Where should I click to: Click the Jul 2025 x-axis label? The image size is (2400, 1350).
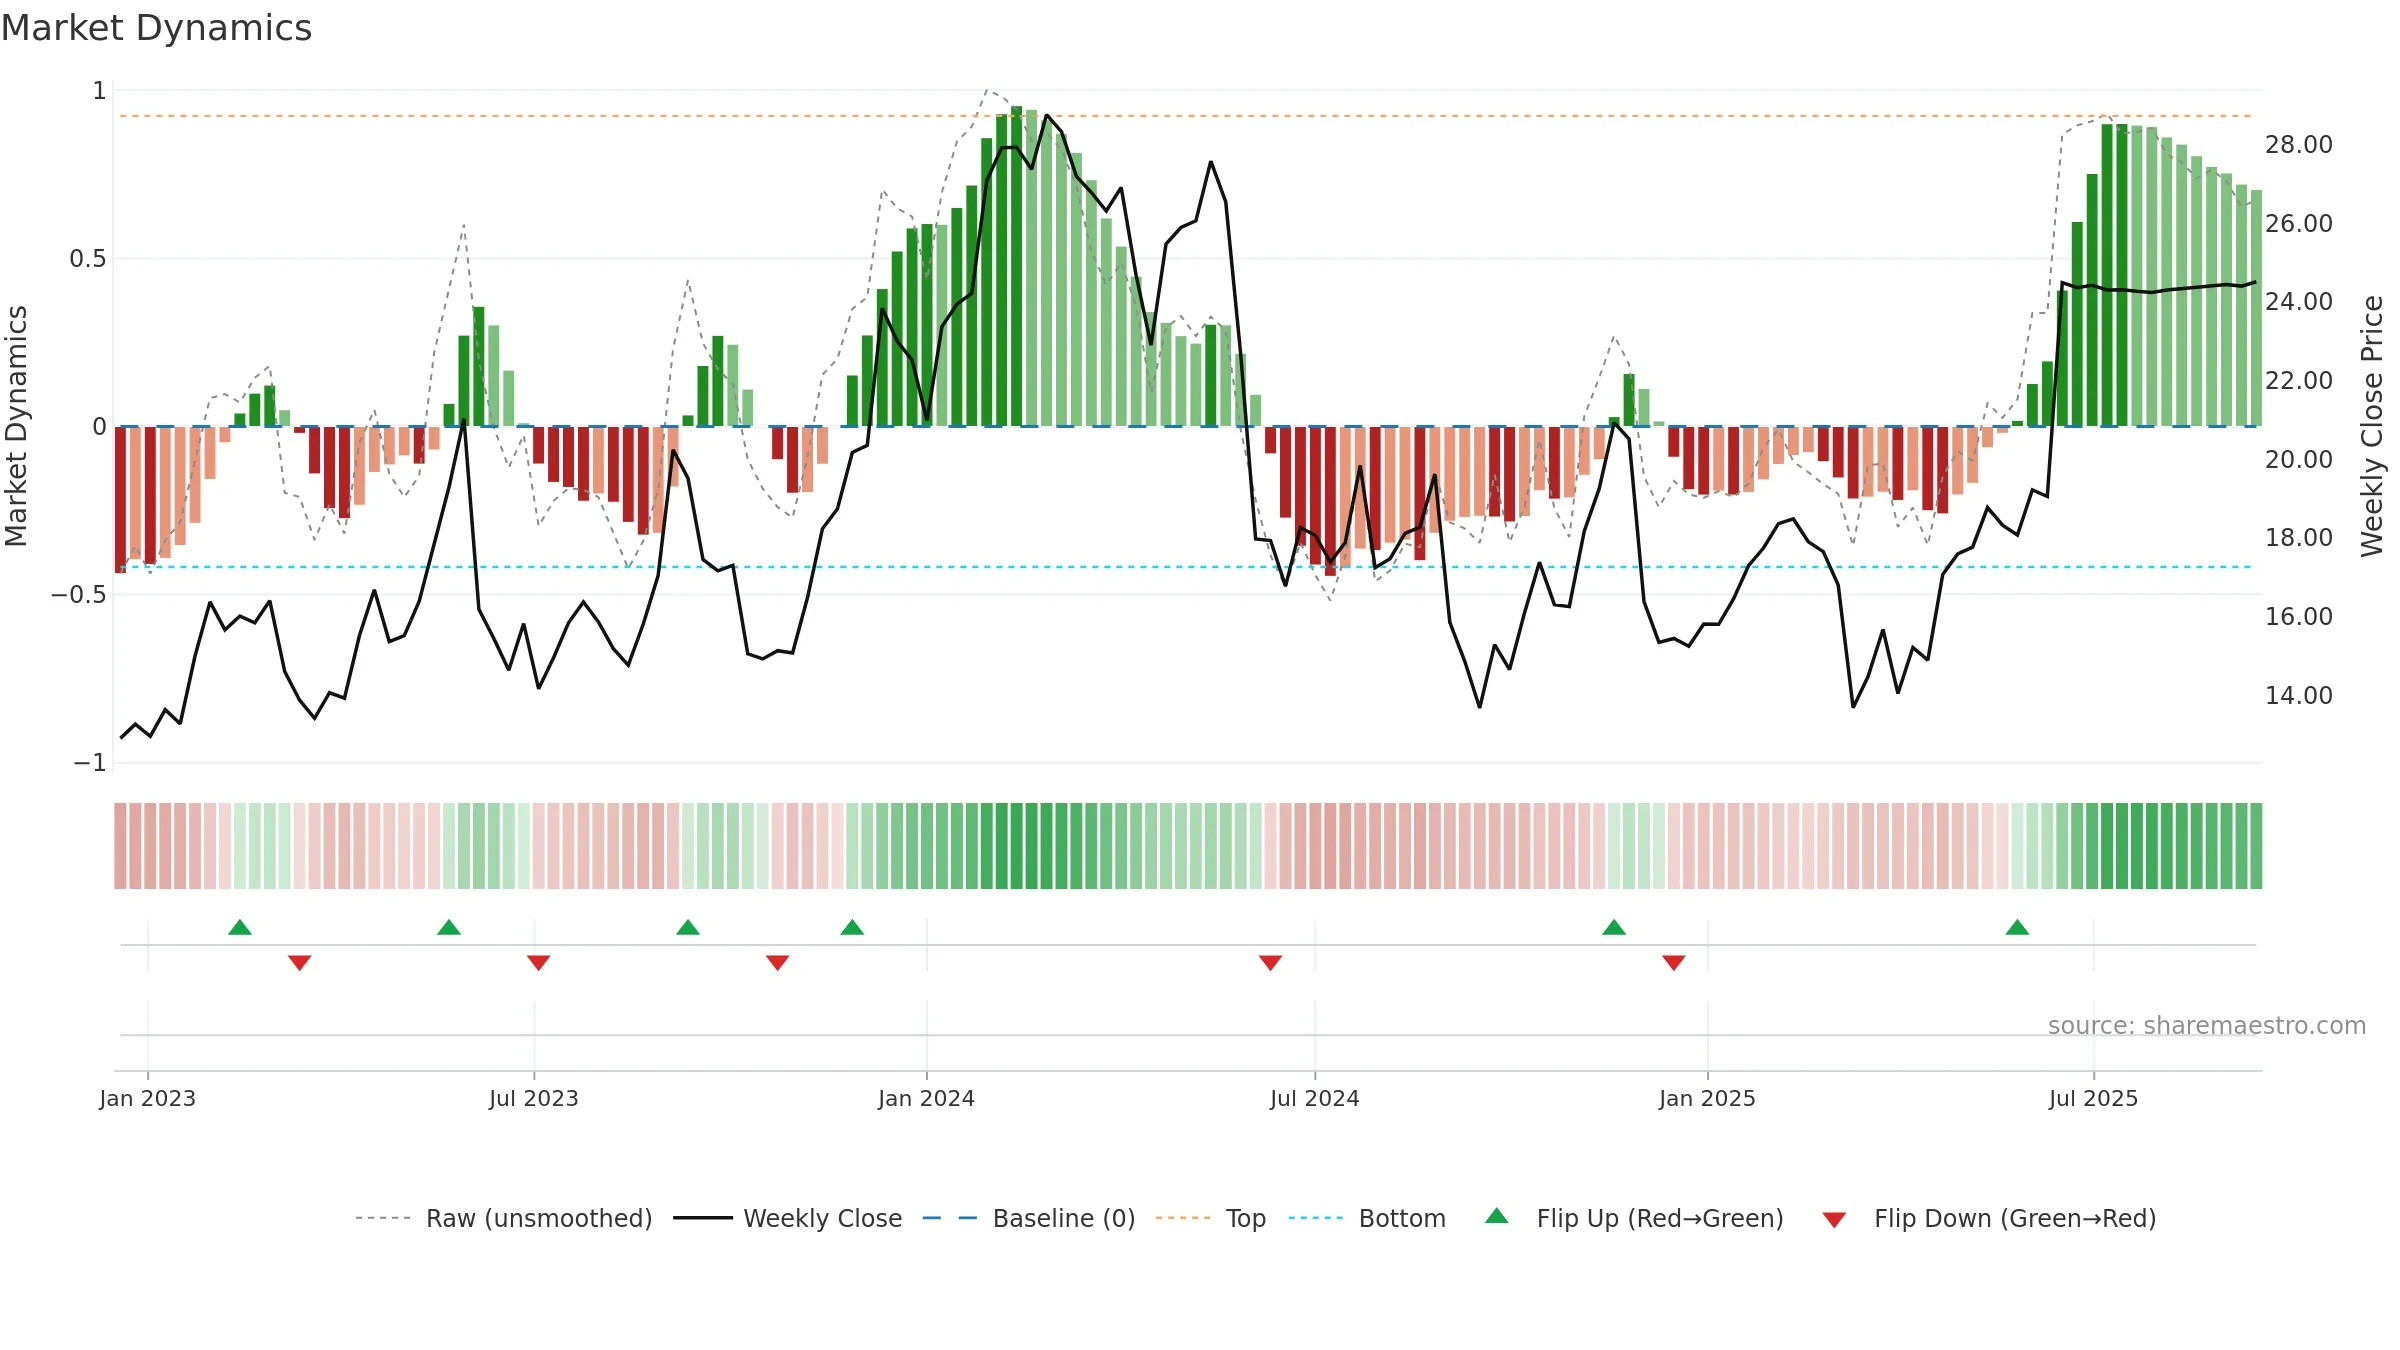(2094, 1098)
